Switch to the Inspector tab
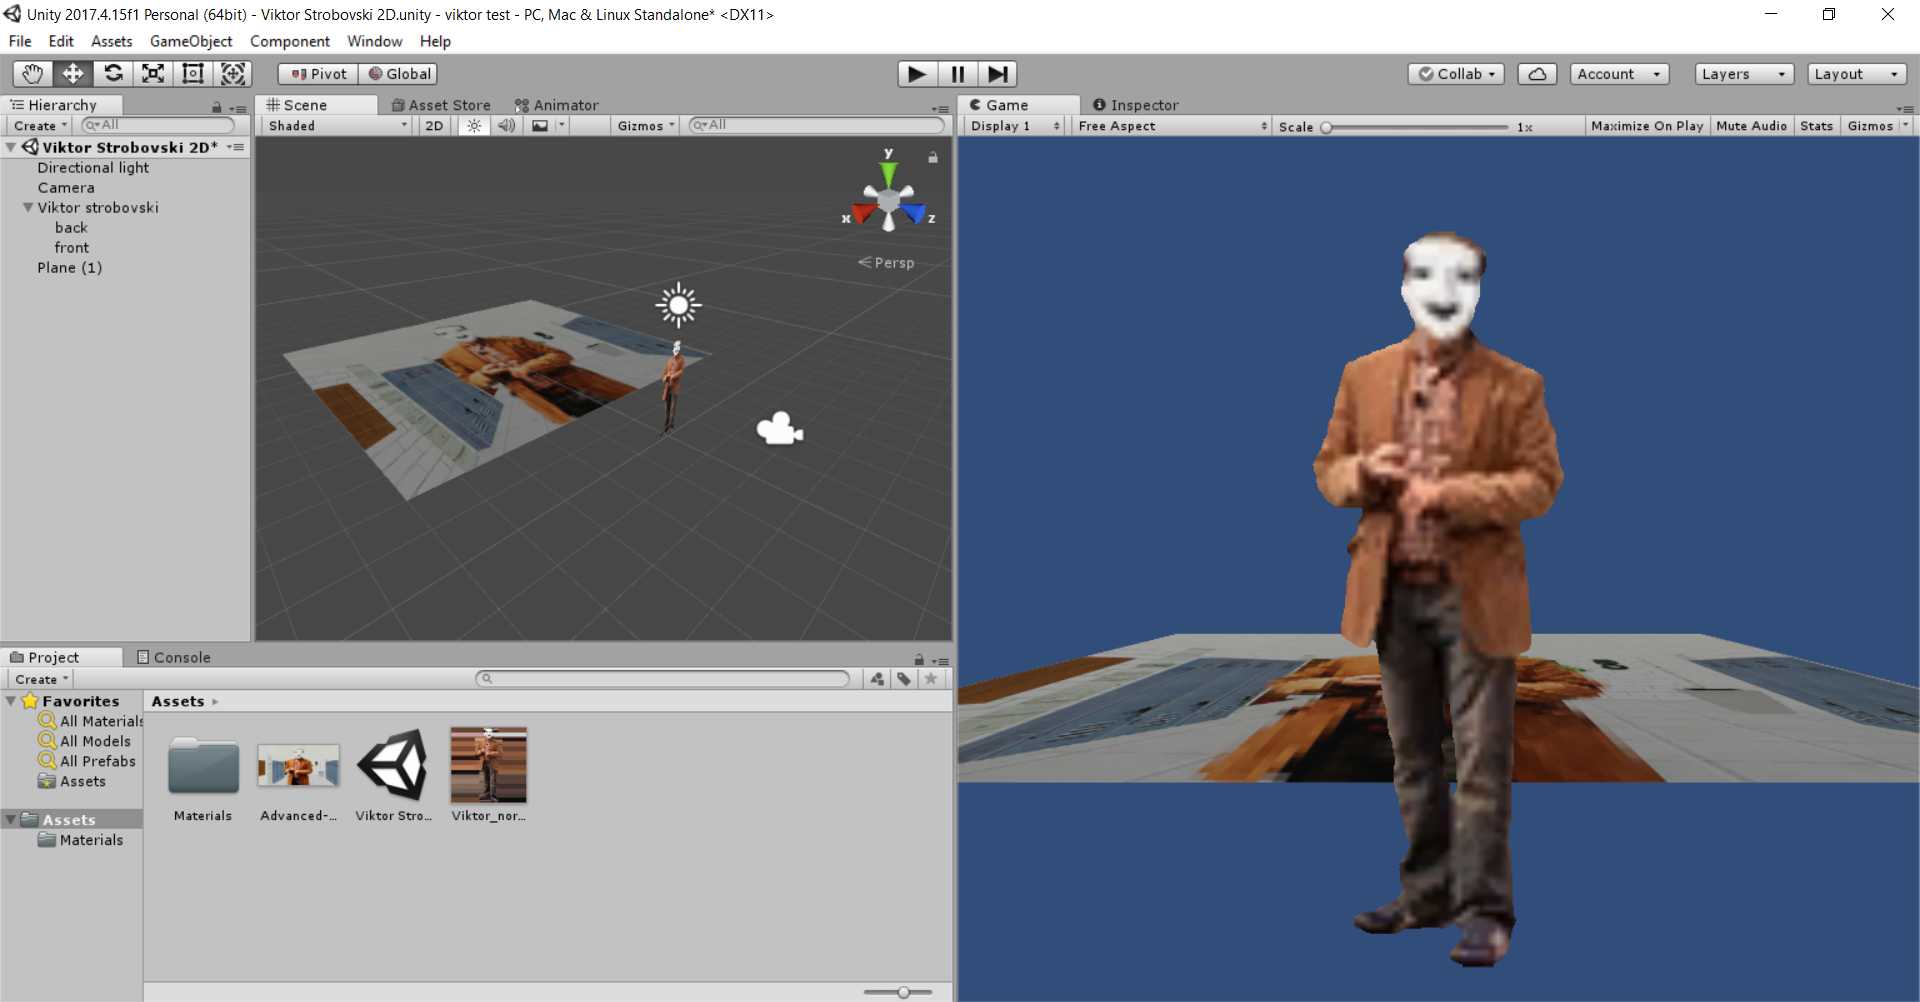 click(x=1136, y=105)
